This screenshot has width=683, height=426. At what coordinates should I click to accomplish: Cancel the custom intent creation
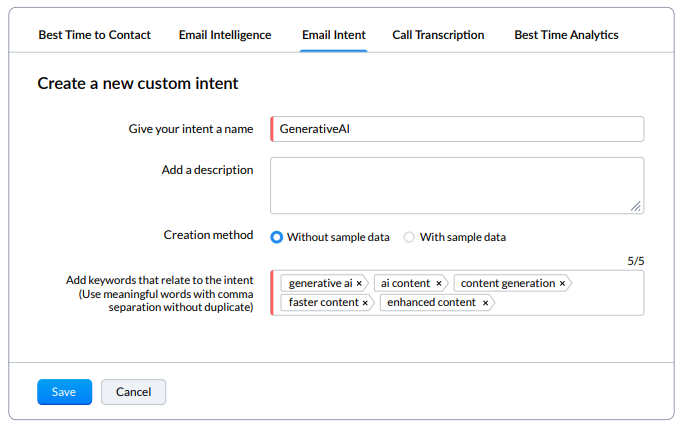133,392
